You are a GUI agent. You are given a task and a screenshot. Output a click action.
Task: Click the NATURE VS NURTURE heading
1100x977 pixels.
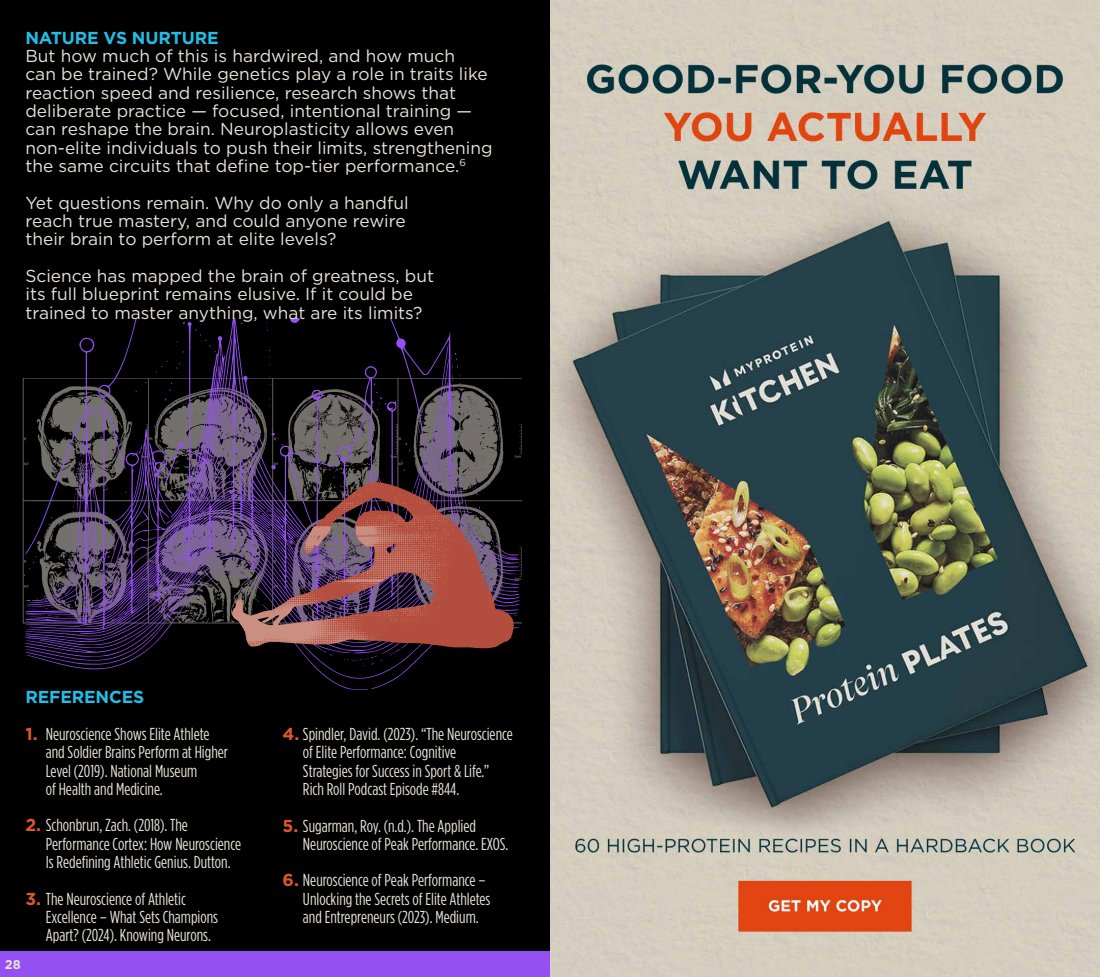(121, 38)
